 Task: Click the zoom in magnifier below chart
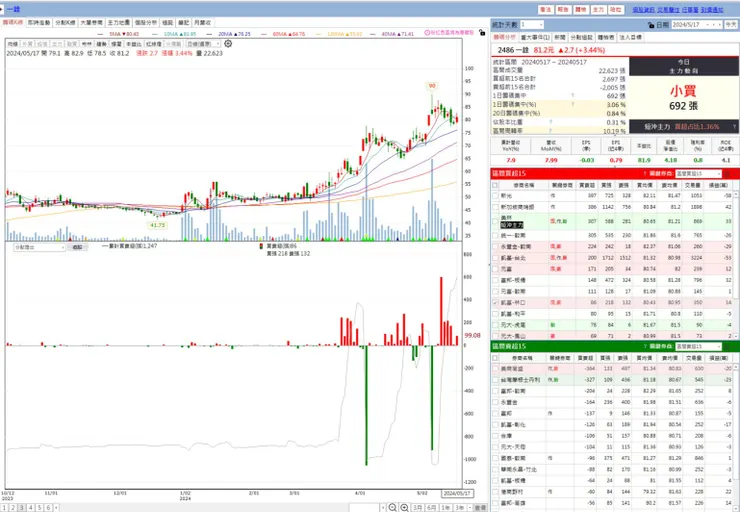tap(404, 507)
